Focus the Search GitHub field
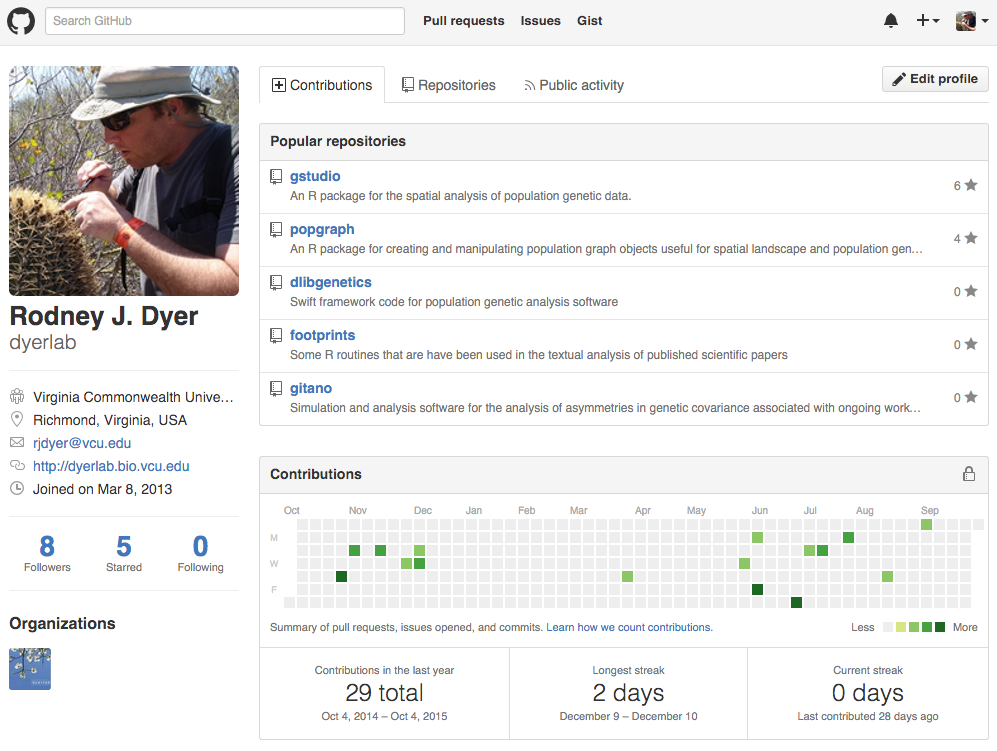 (x=224, y=21)
